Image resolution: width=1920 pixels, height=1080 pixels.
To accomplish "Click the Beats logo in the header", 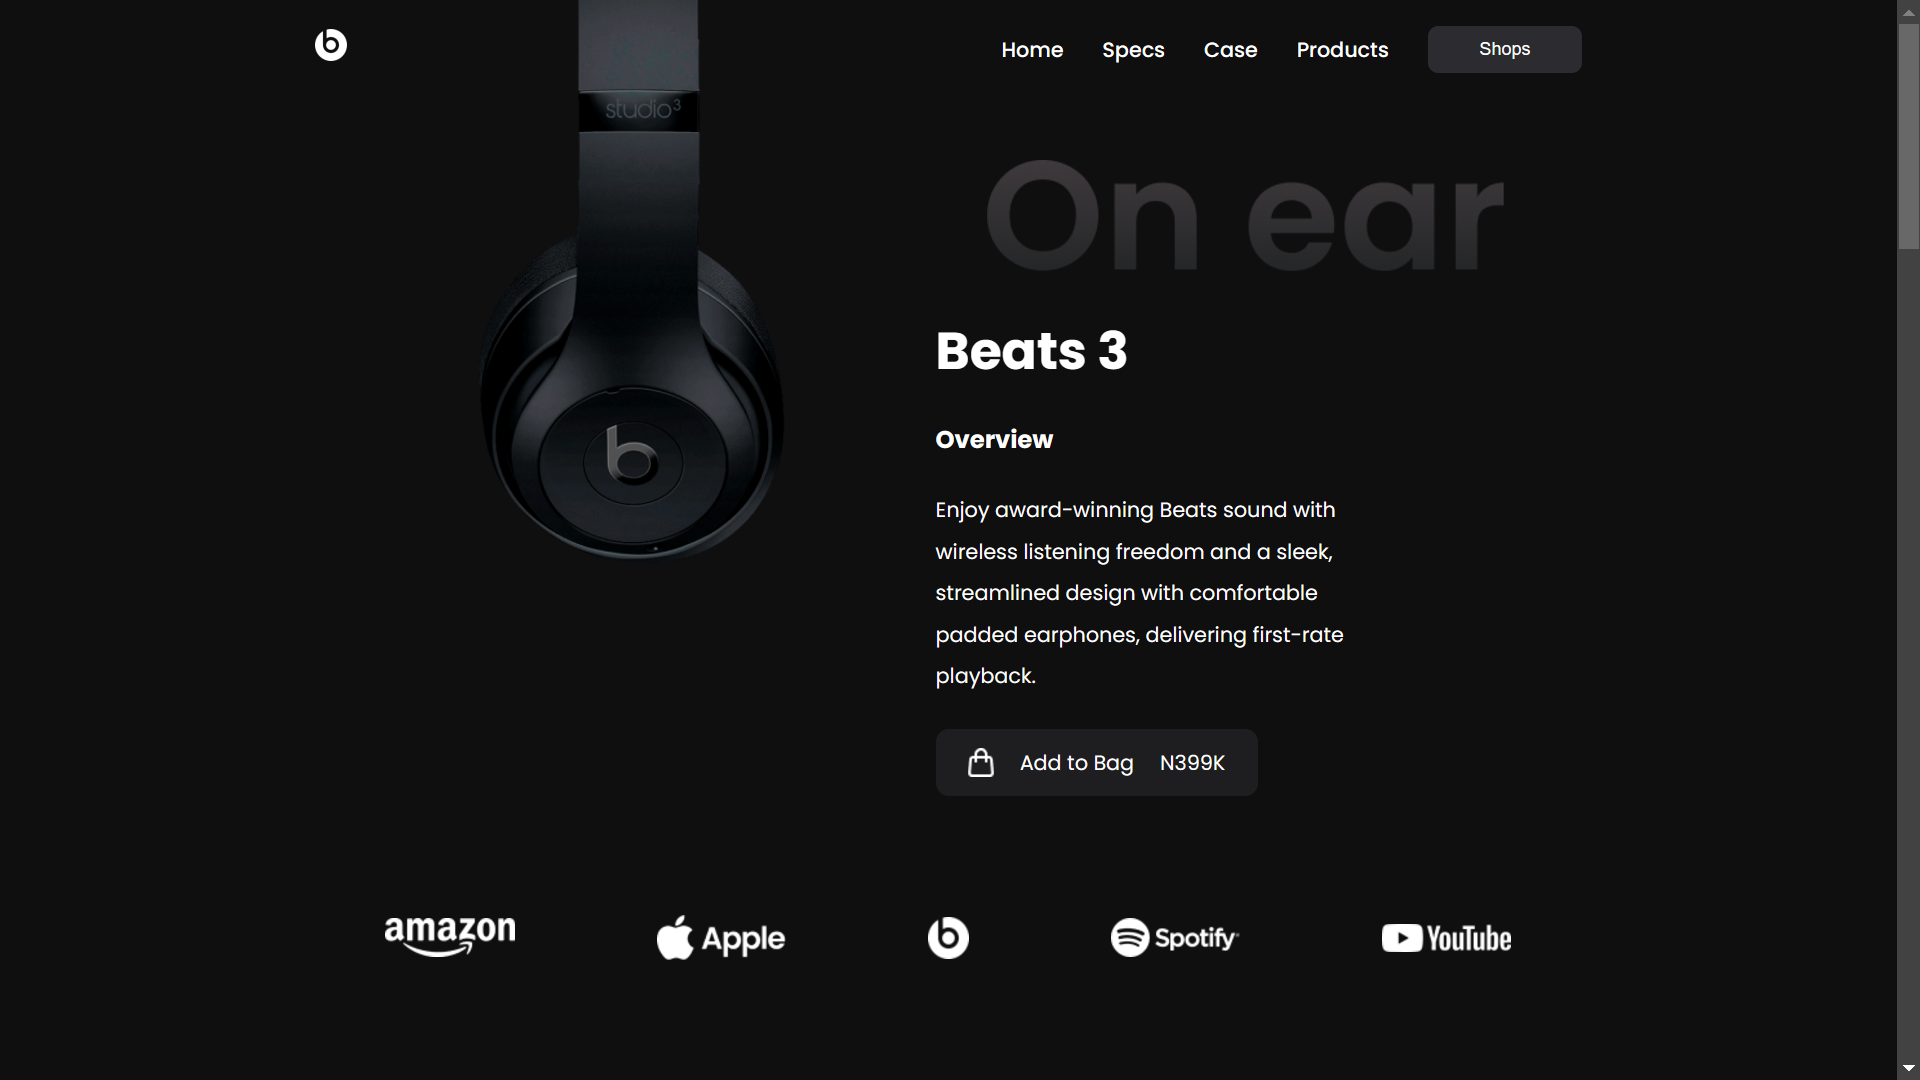I will 331,45.
